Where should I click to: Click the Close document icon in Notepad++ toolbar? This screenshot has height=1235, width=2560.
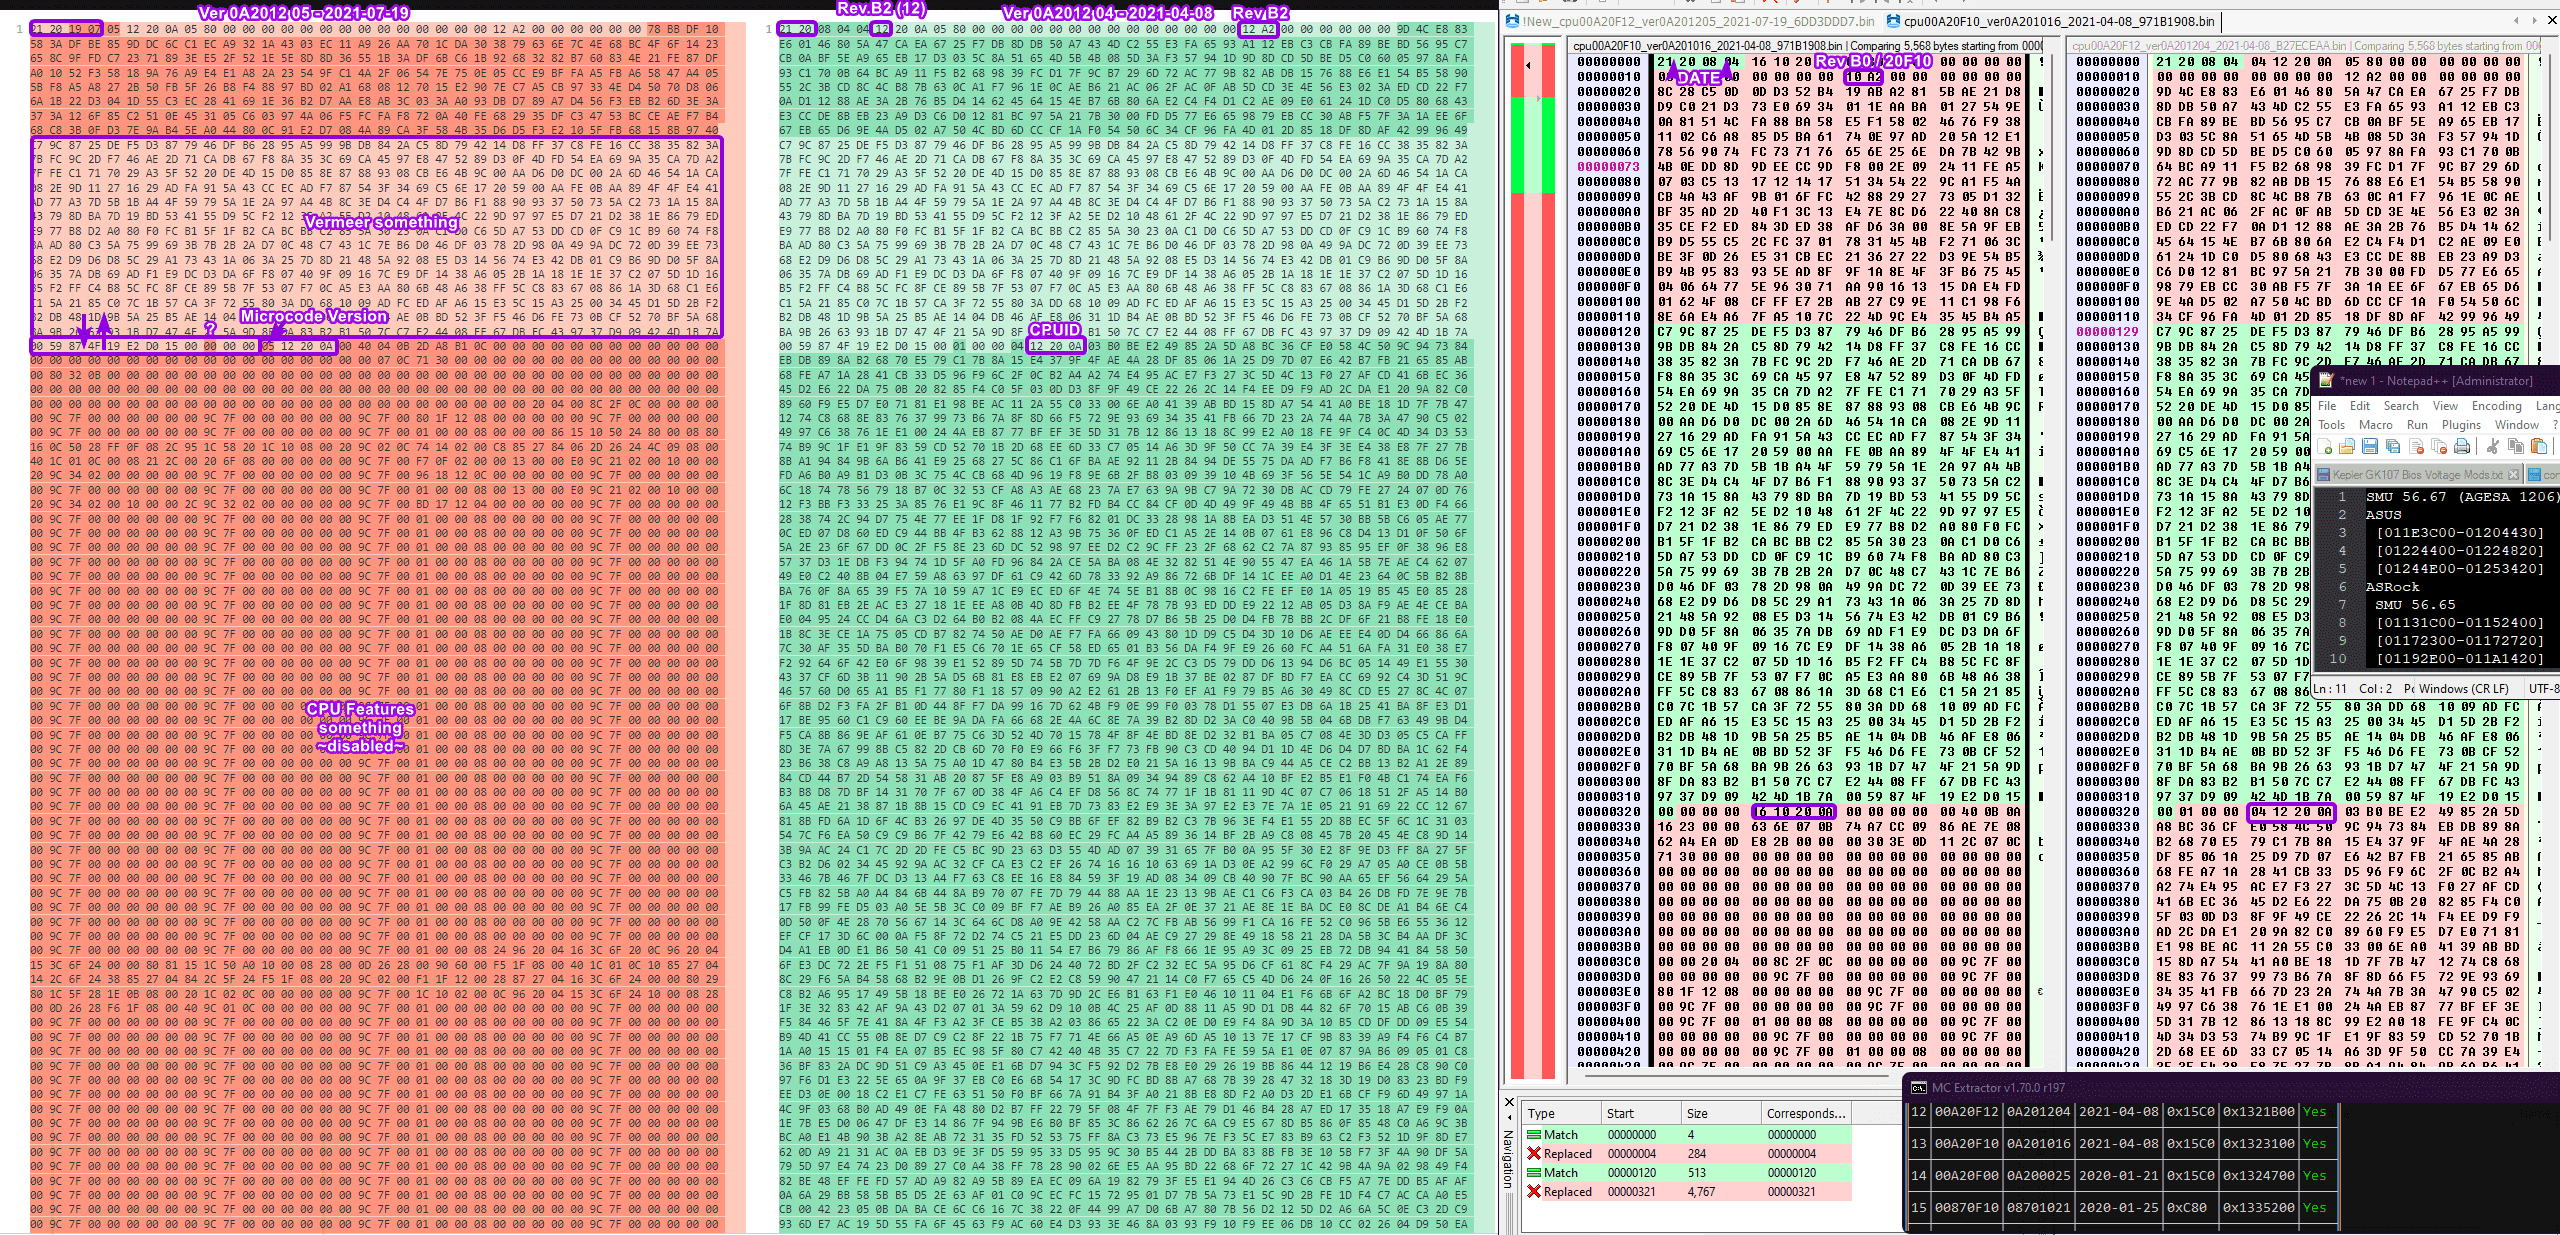pos(2416,446)
